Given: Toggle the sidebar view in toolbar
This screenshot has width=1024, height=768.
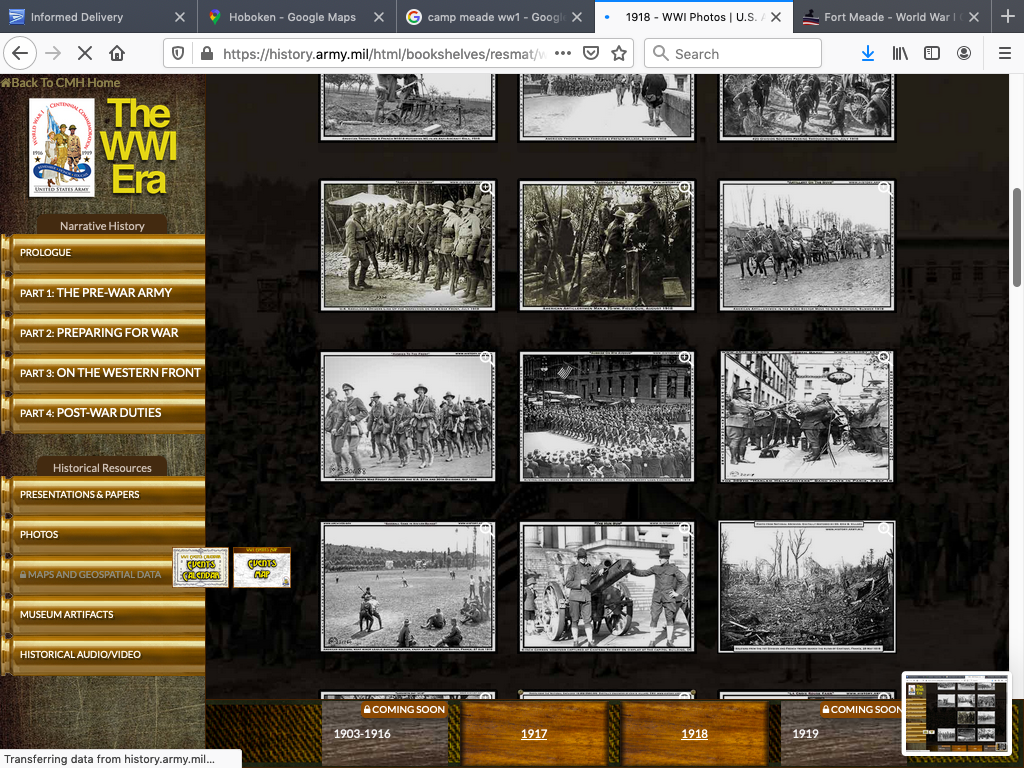Looking at the screenshot, I should pyautogui.click(x=932, y=53).
